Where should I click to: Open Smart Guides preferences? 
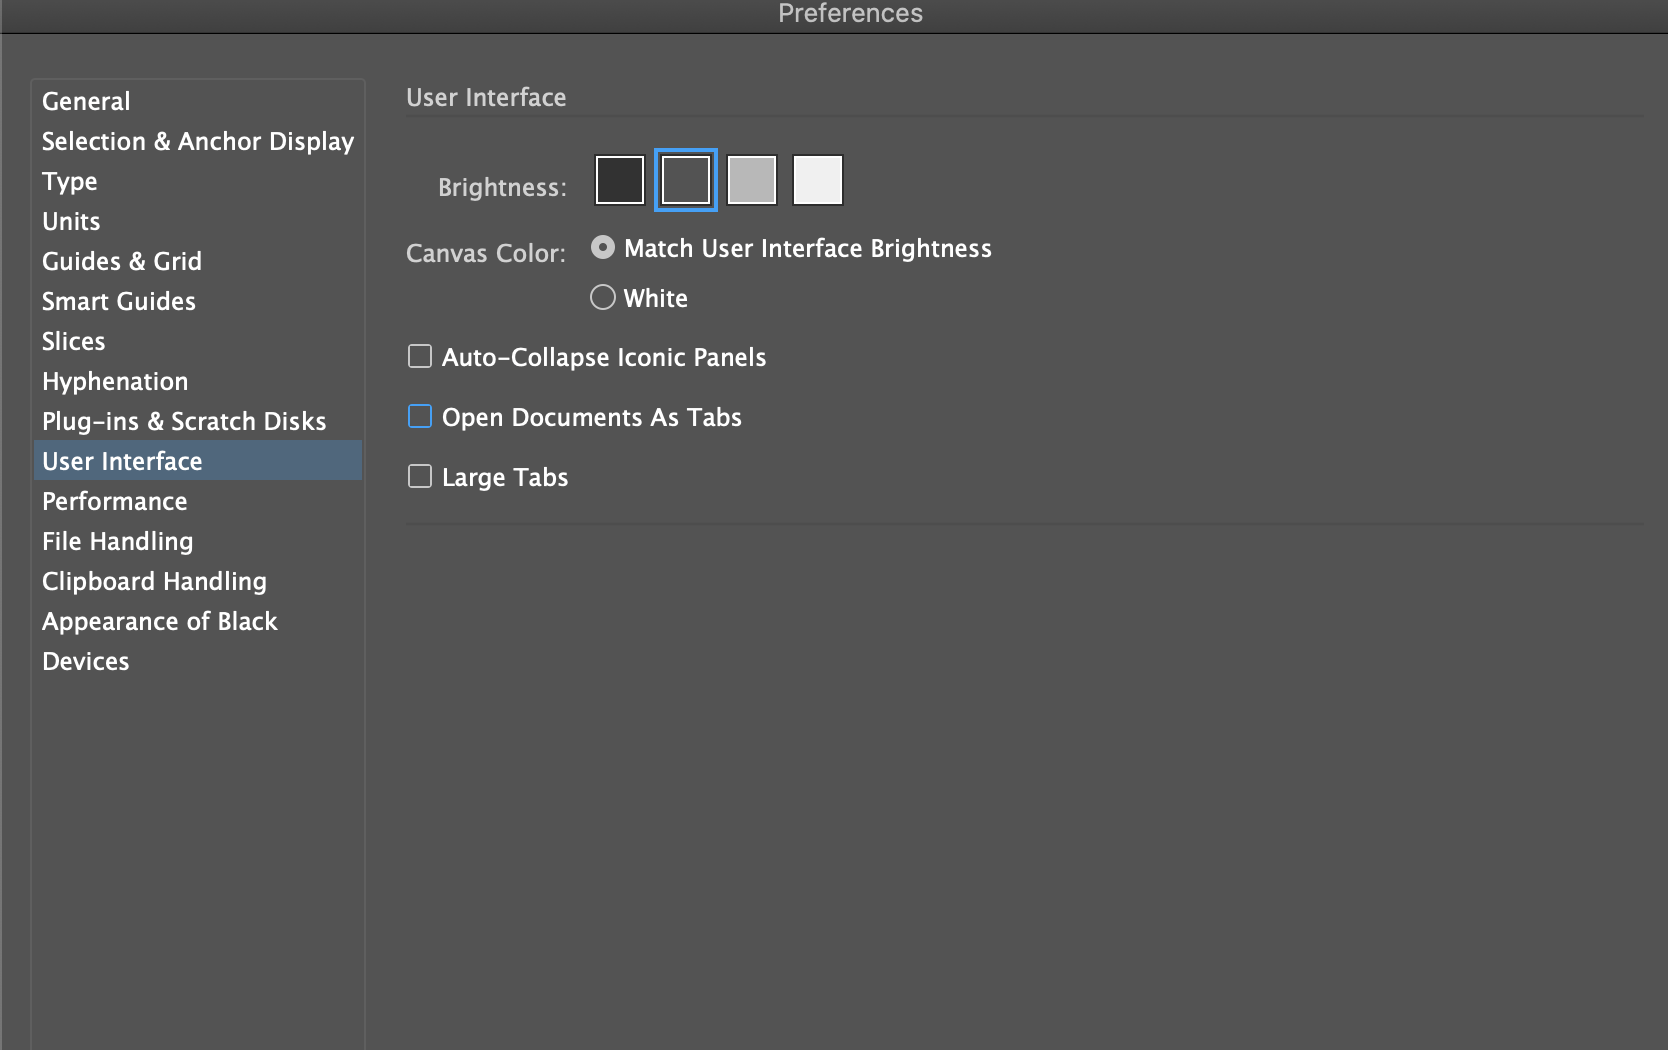pos(118,301)
